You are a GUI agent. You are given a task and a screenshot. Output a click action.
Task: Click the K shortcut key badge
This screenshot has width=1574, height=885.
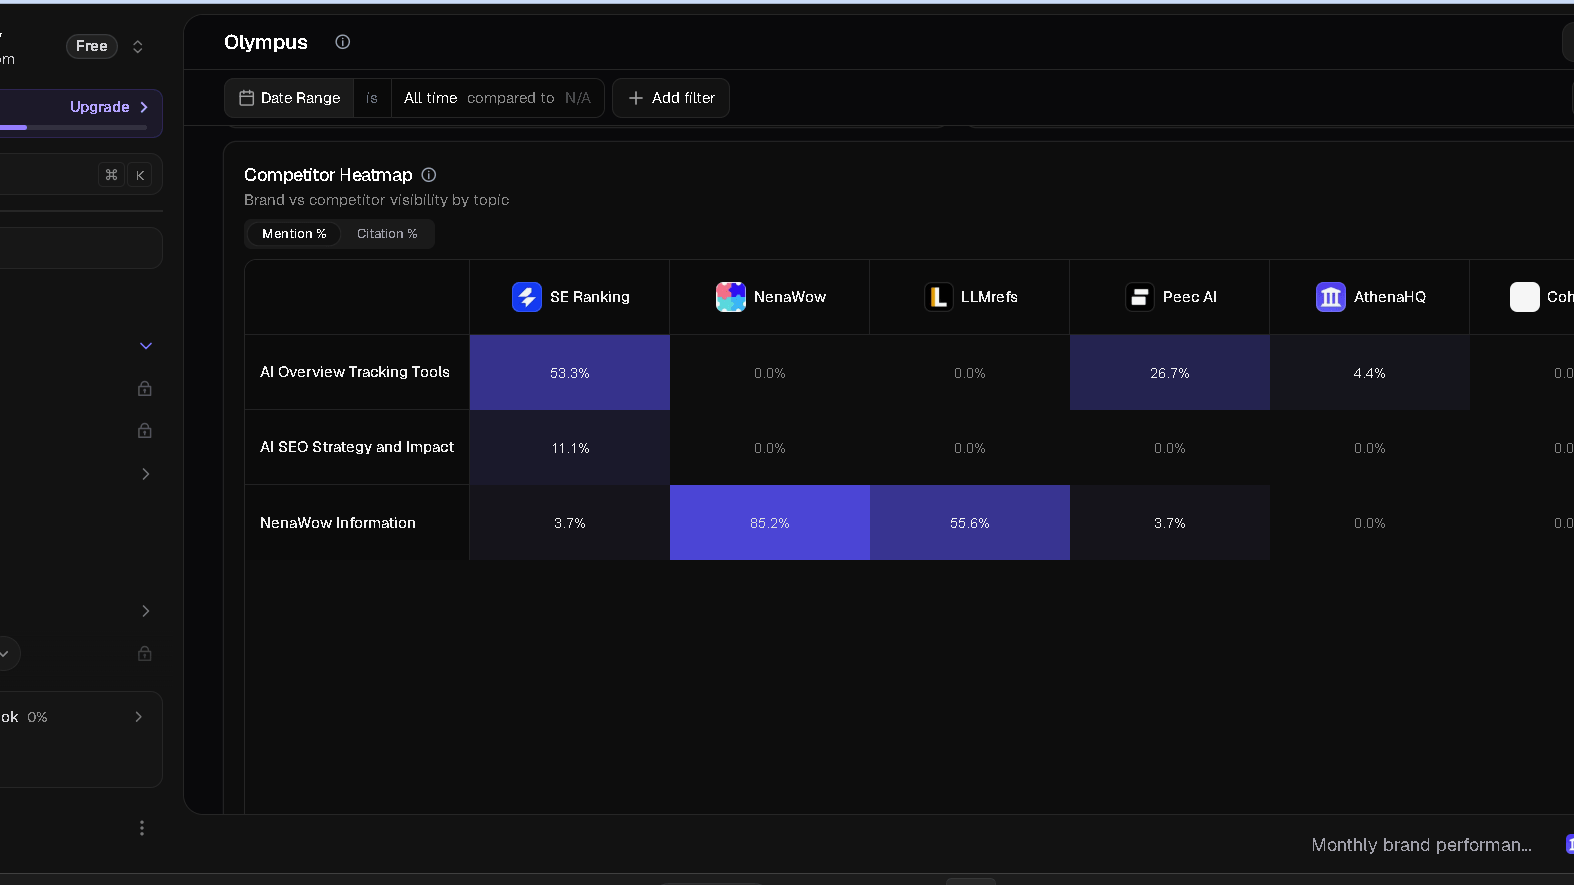[x=140, y=175]
